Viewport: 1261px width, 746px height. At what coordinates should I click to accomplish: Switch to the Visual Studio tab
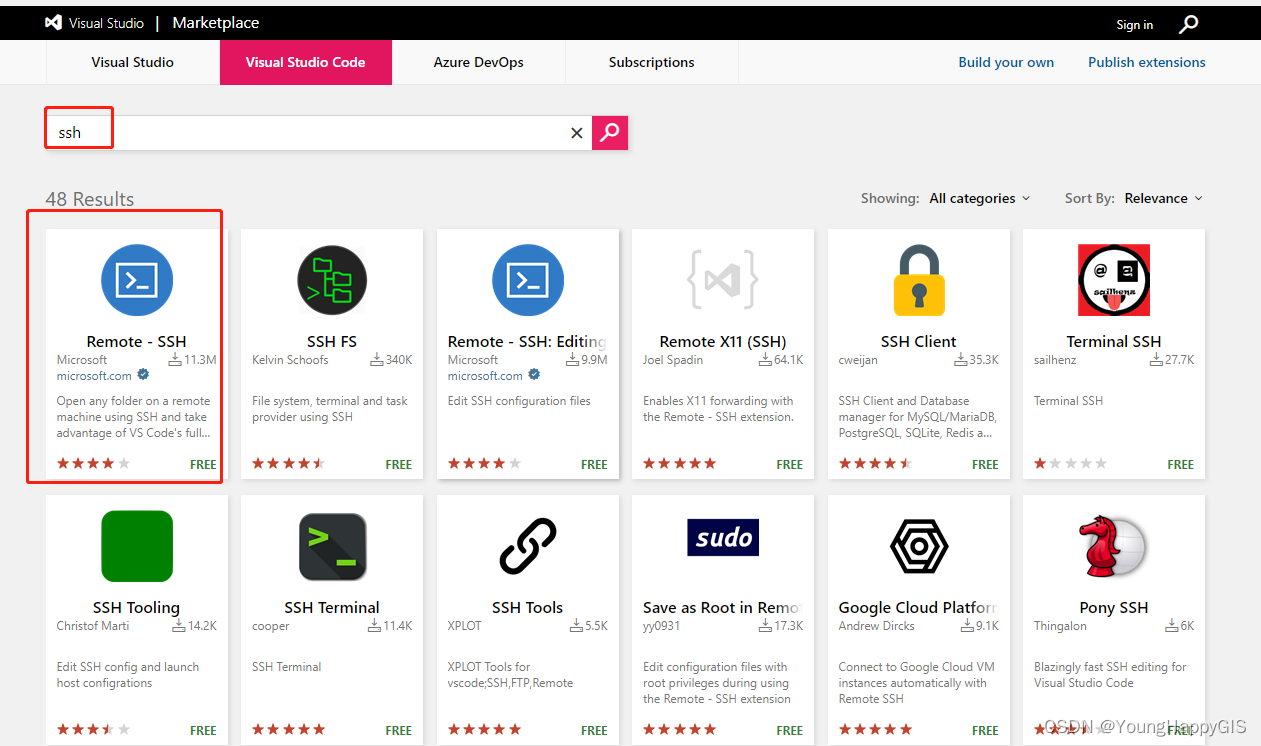pos(132,62)
